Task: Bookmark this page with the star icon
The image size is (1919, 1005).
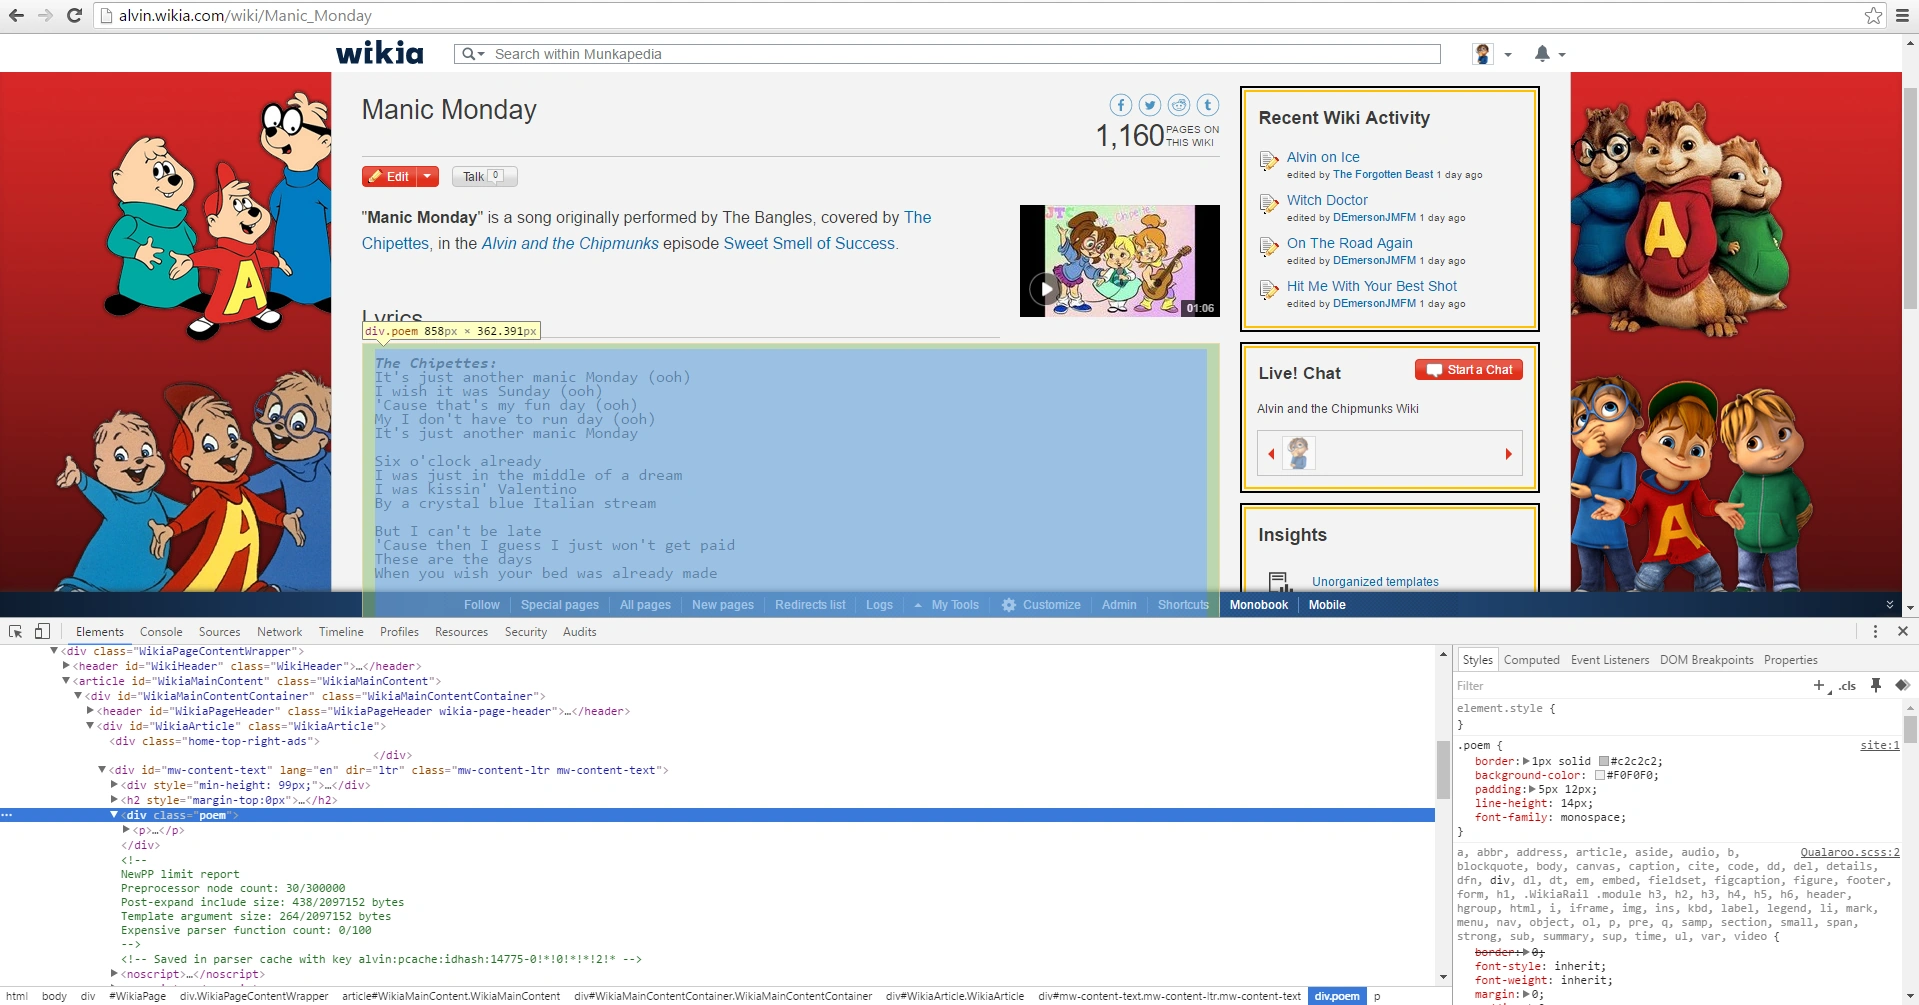Action: (1873, 16)
